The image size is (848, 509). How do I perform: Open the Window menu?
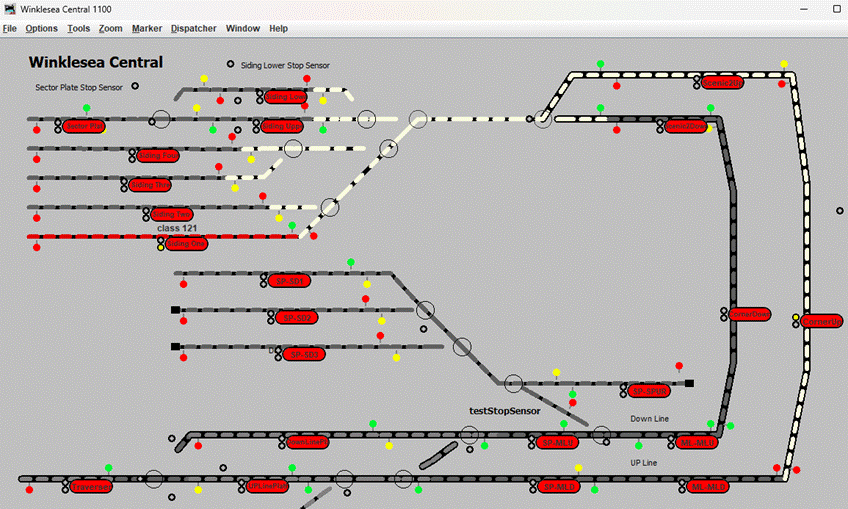[242, 29]
